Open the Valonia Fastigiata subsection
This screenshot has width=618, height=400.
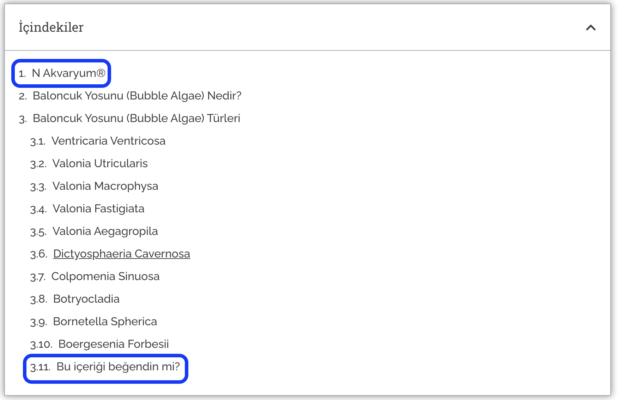click(x=98, y=208)
